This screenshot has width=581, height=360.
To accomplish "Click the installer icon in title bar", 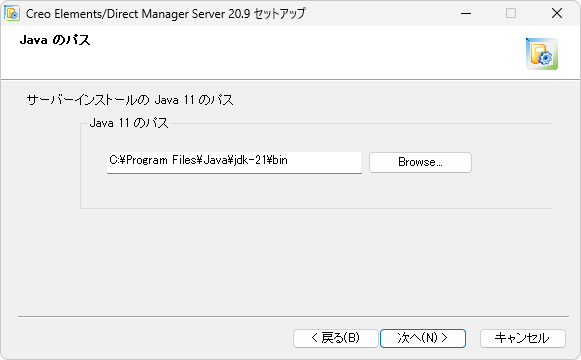I will point(12,13).
